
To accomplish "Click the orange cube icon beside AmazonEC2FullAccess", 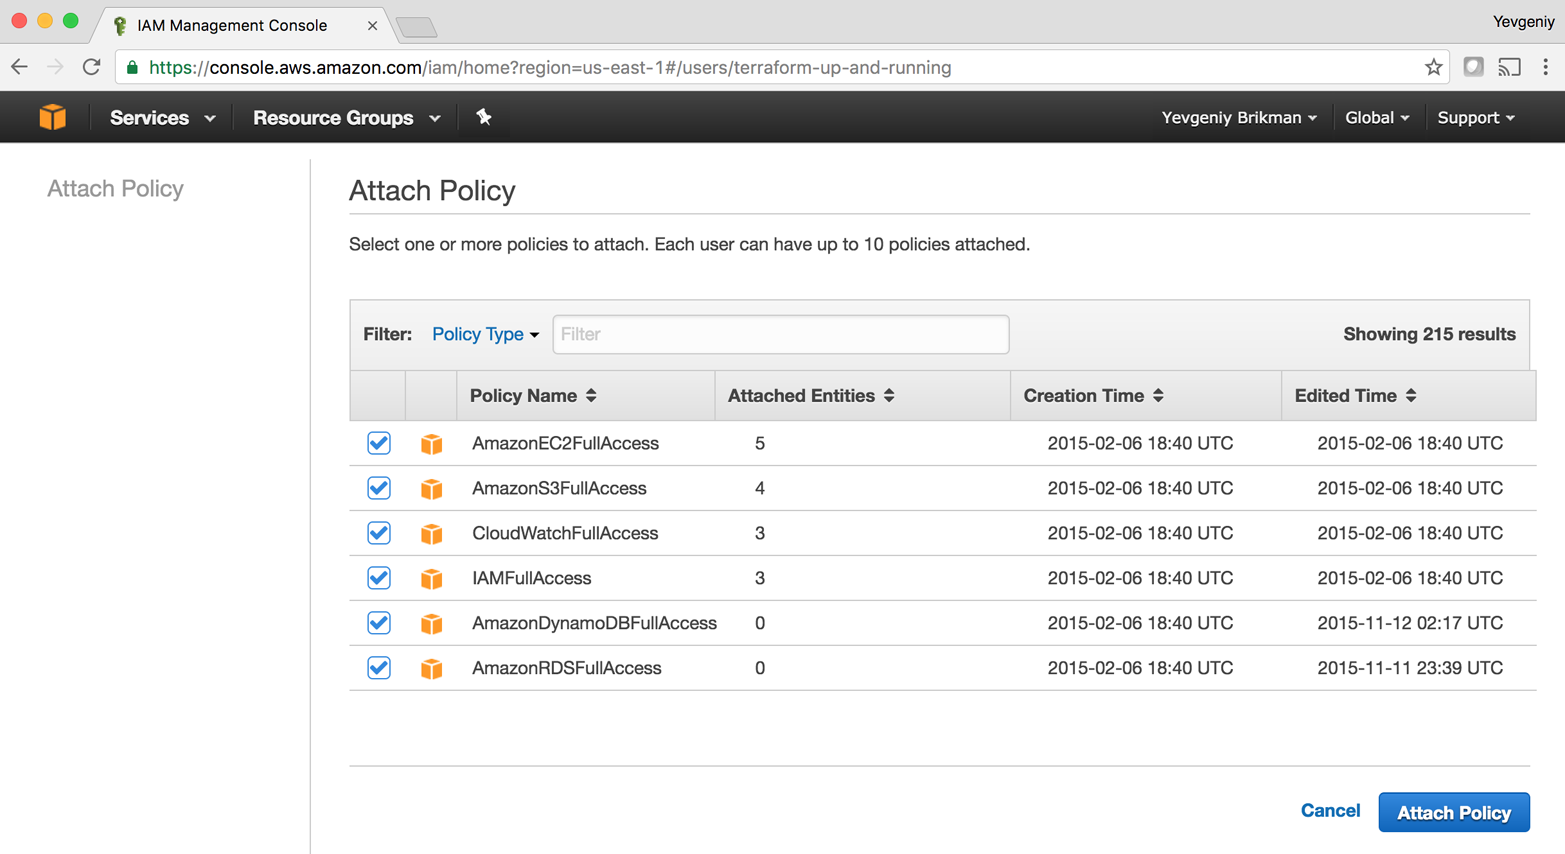I will (430, 443).
